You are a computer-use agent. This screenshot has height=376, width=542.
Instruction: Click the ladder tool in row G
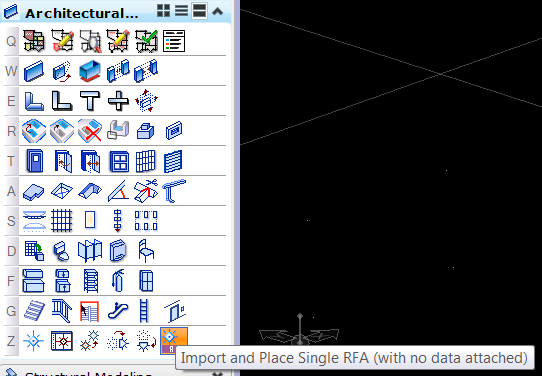[144, 310]
